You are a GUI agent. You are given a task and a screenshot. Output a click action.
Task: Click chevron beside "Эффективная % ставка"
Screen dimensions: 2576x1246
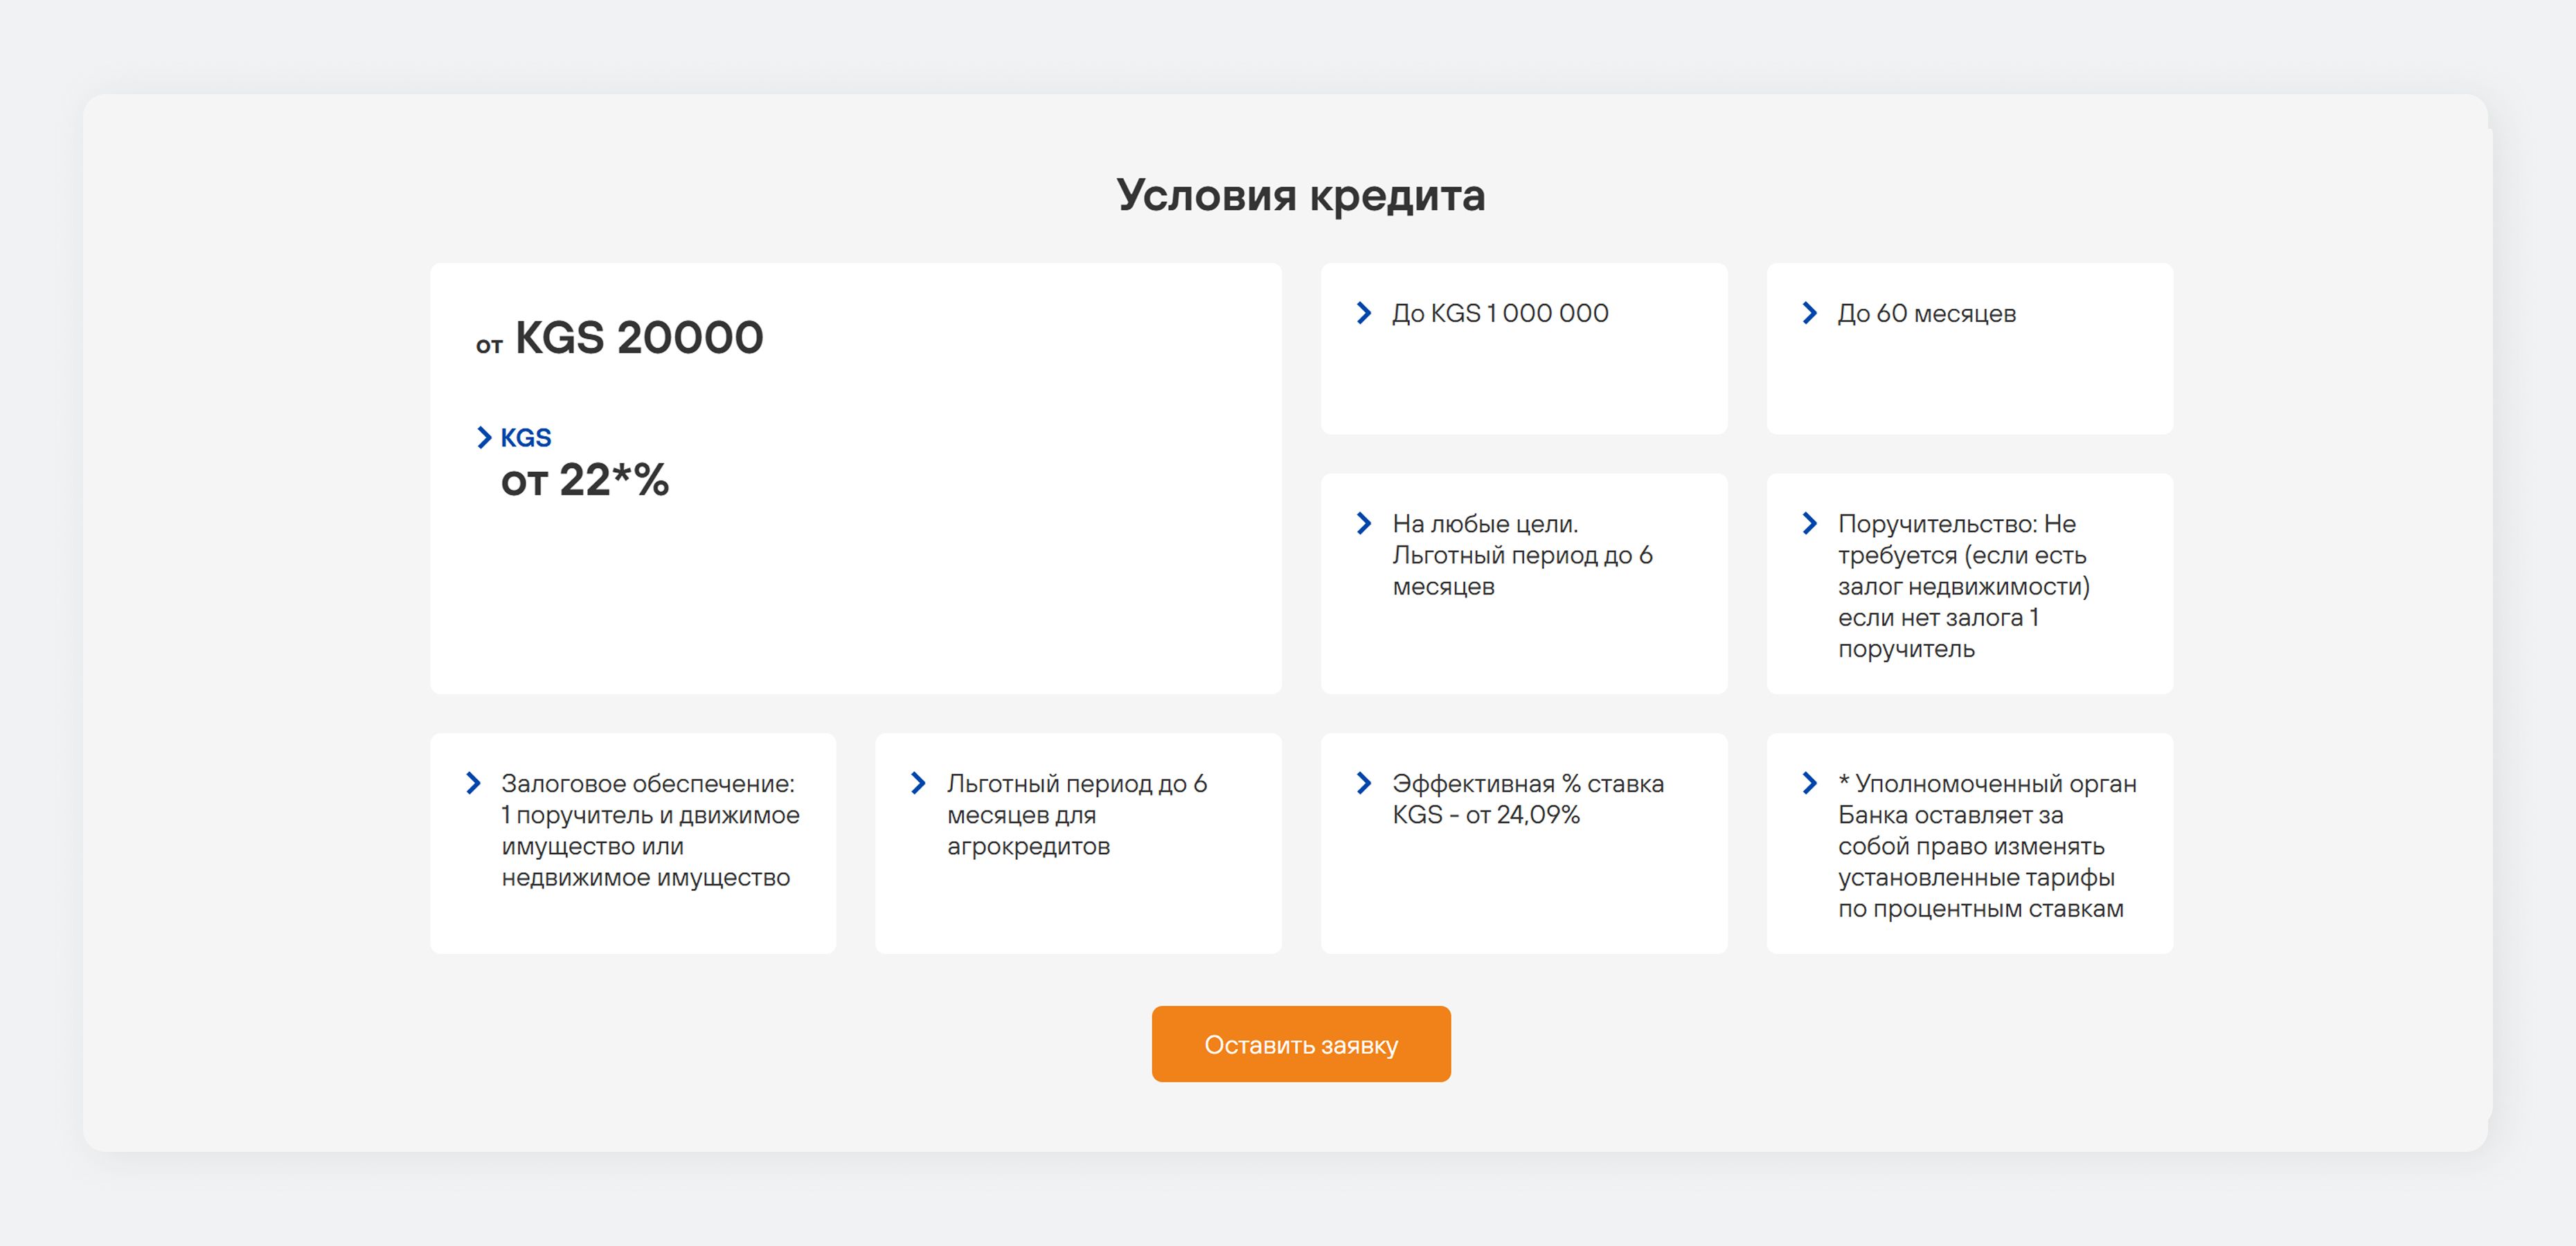click(1363, 783)
